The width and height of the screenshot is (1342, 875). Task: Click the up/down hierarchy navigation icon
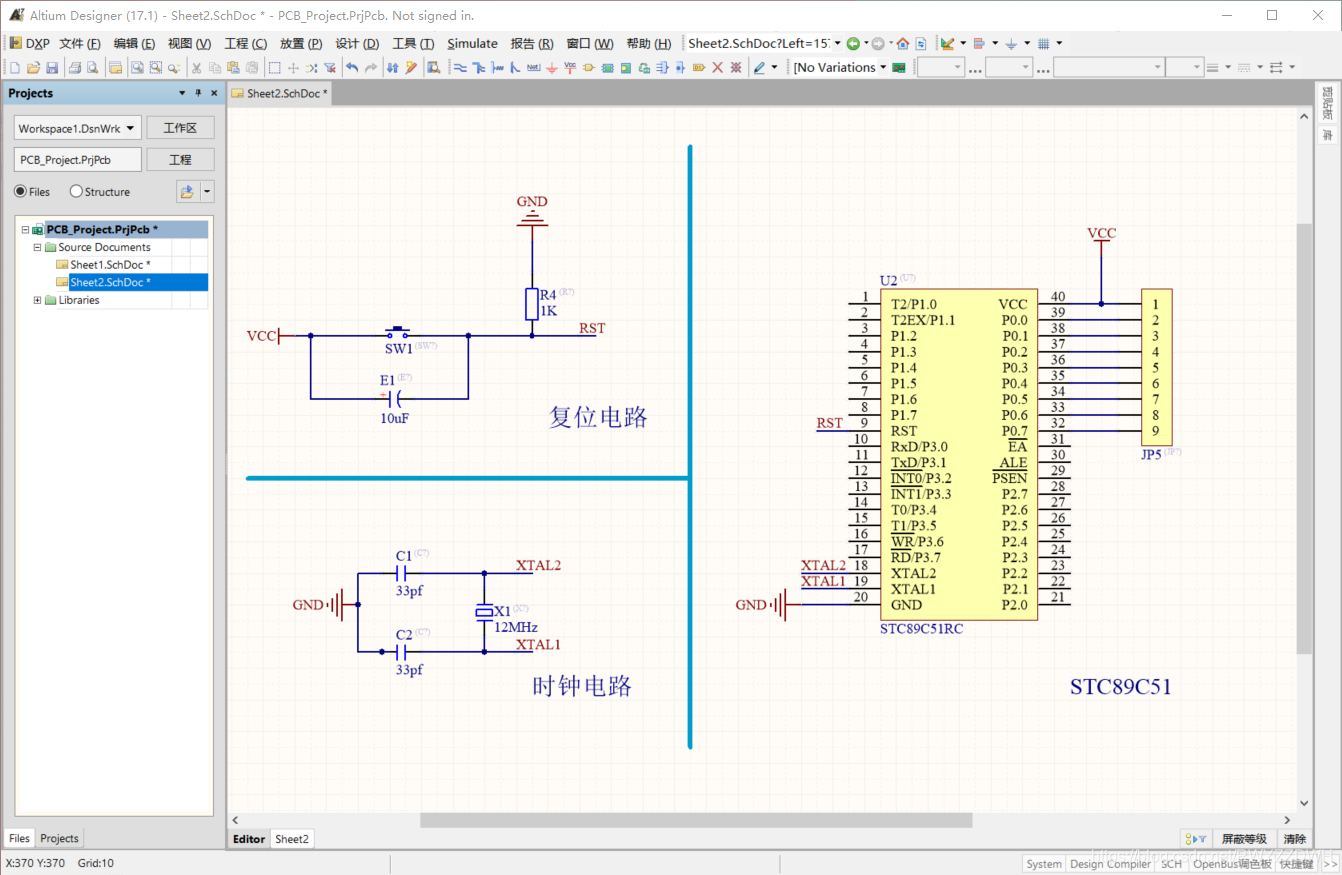tap(392, 68)
